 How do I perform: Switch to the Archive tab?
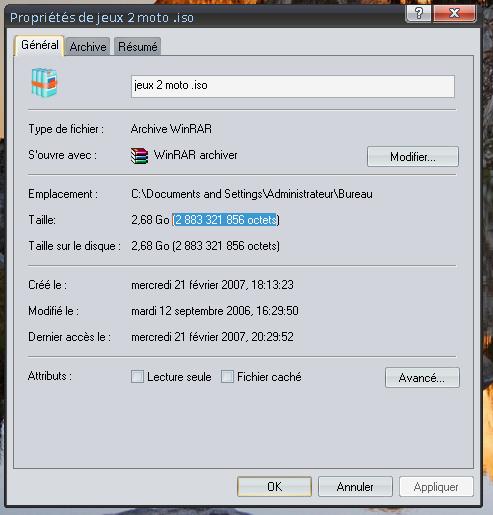click(88, 47)
